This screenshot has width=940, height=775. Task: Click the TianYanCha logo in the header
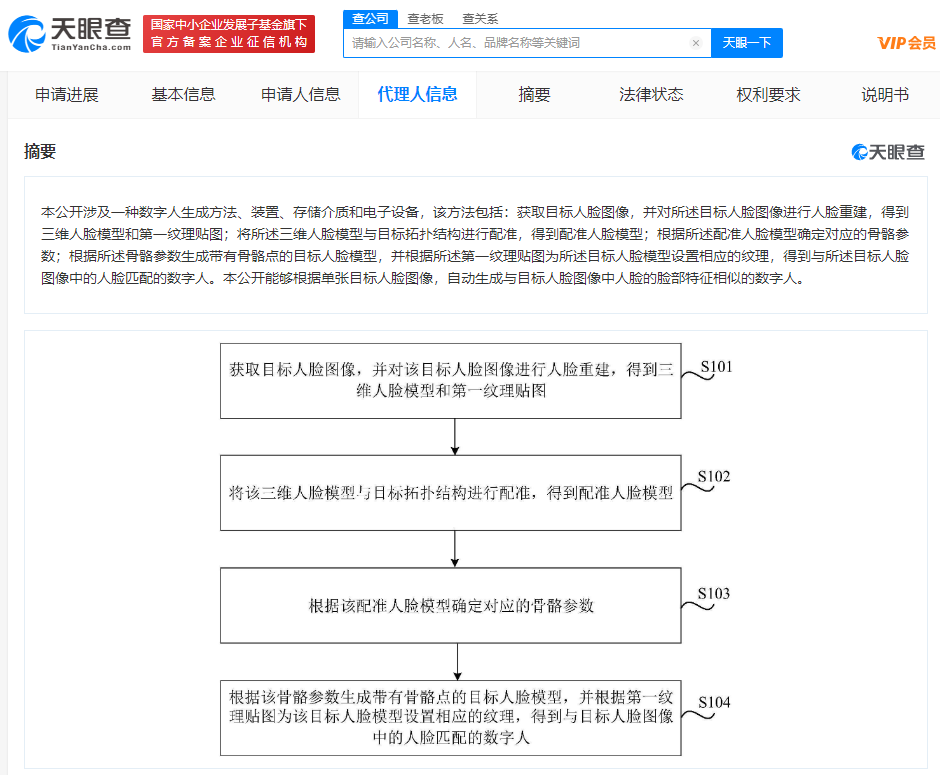tap(70, 34)
